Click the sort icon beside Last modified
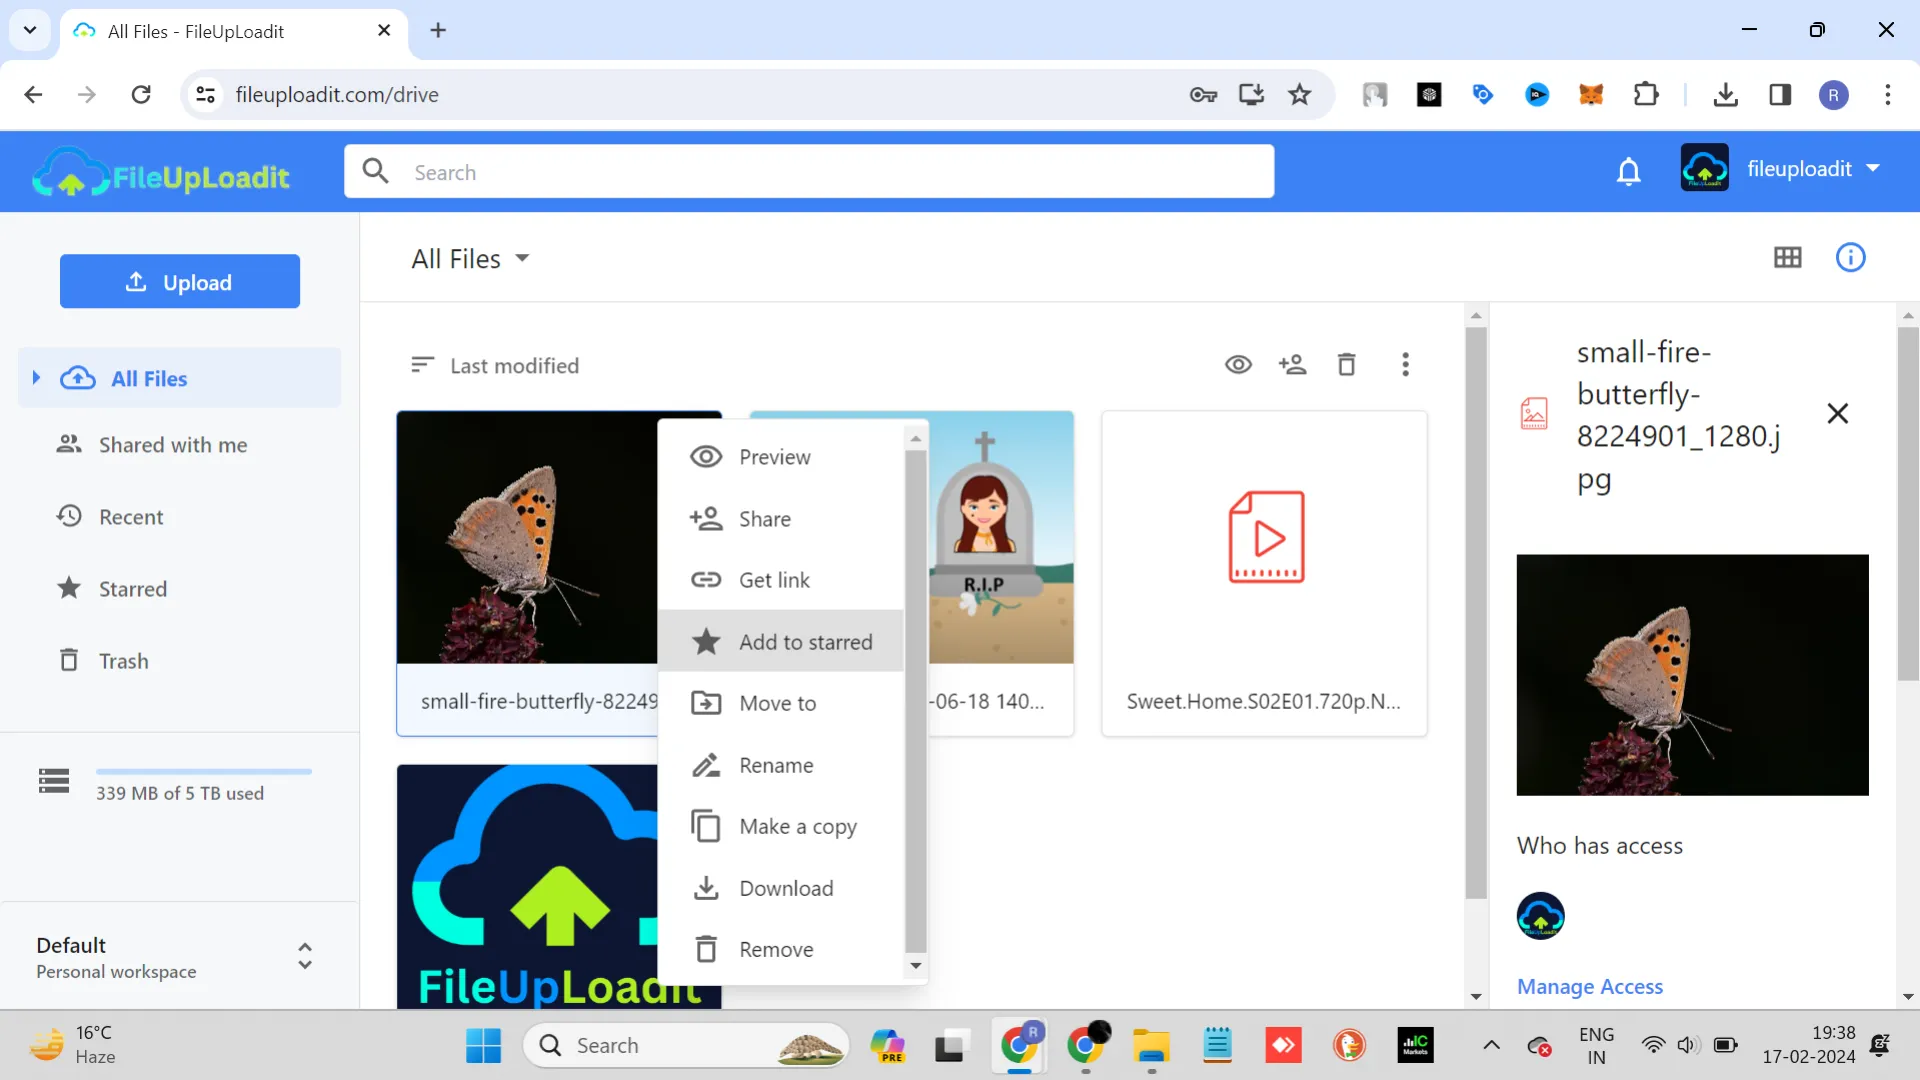Viewport: 1920px width, 1080px height. pos(422,365)
